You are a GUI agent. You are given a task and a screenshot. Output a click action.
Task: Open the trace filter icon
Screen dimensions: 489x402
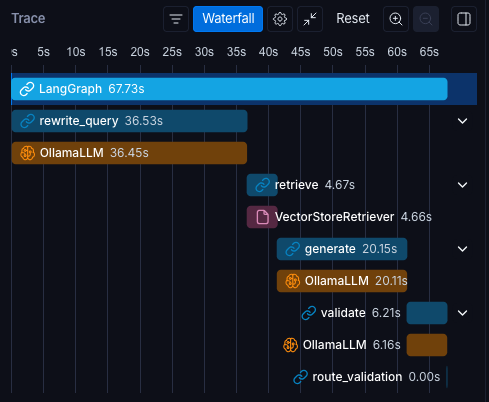[x=176, y=19]
